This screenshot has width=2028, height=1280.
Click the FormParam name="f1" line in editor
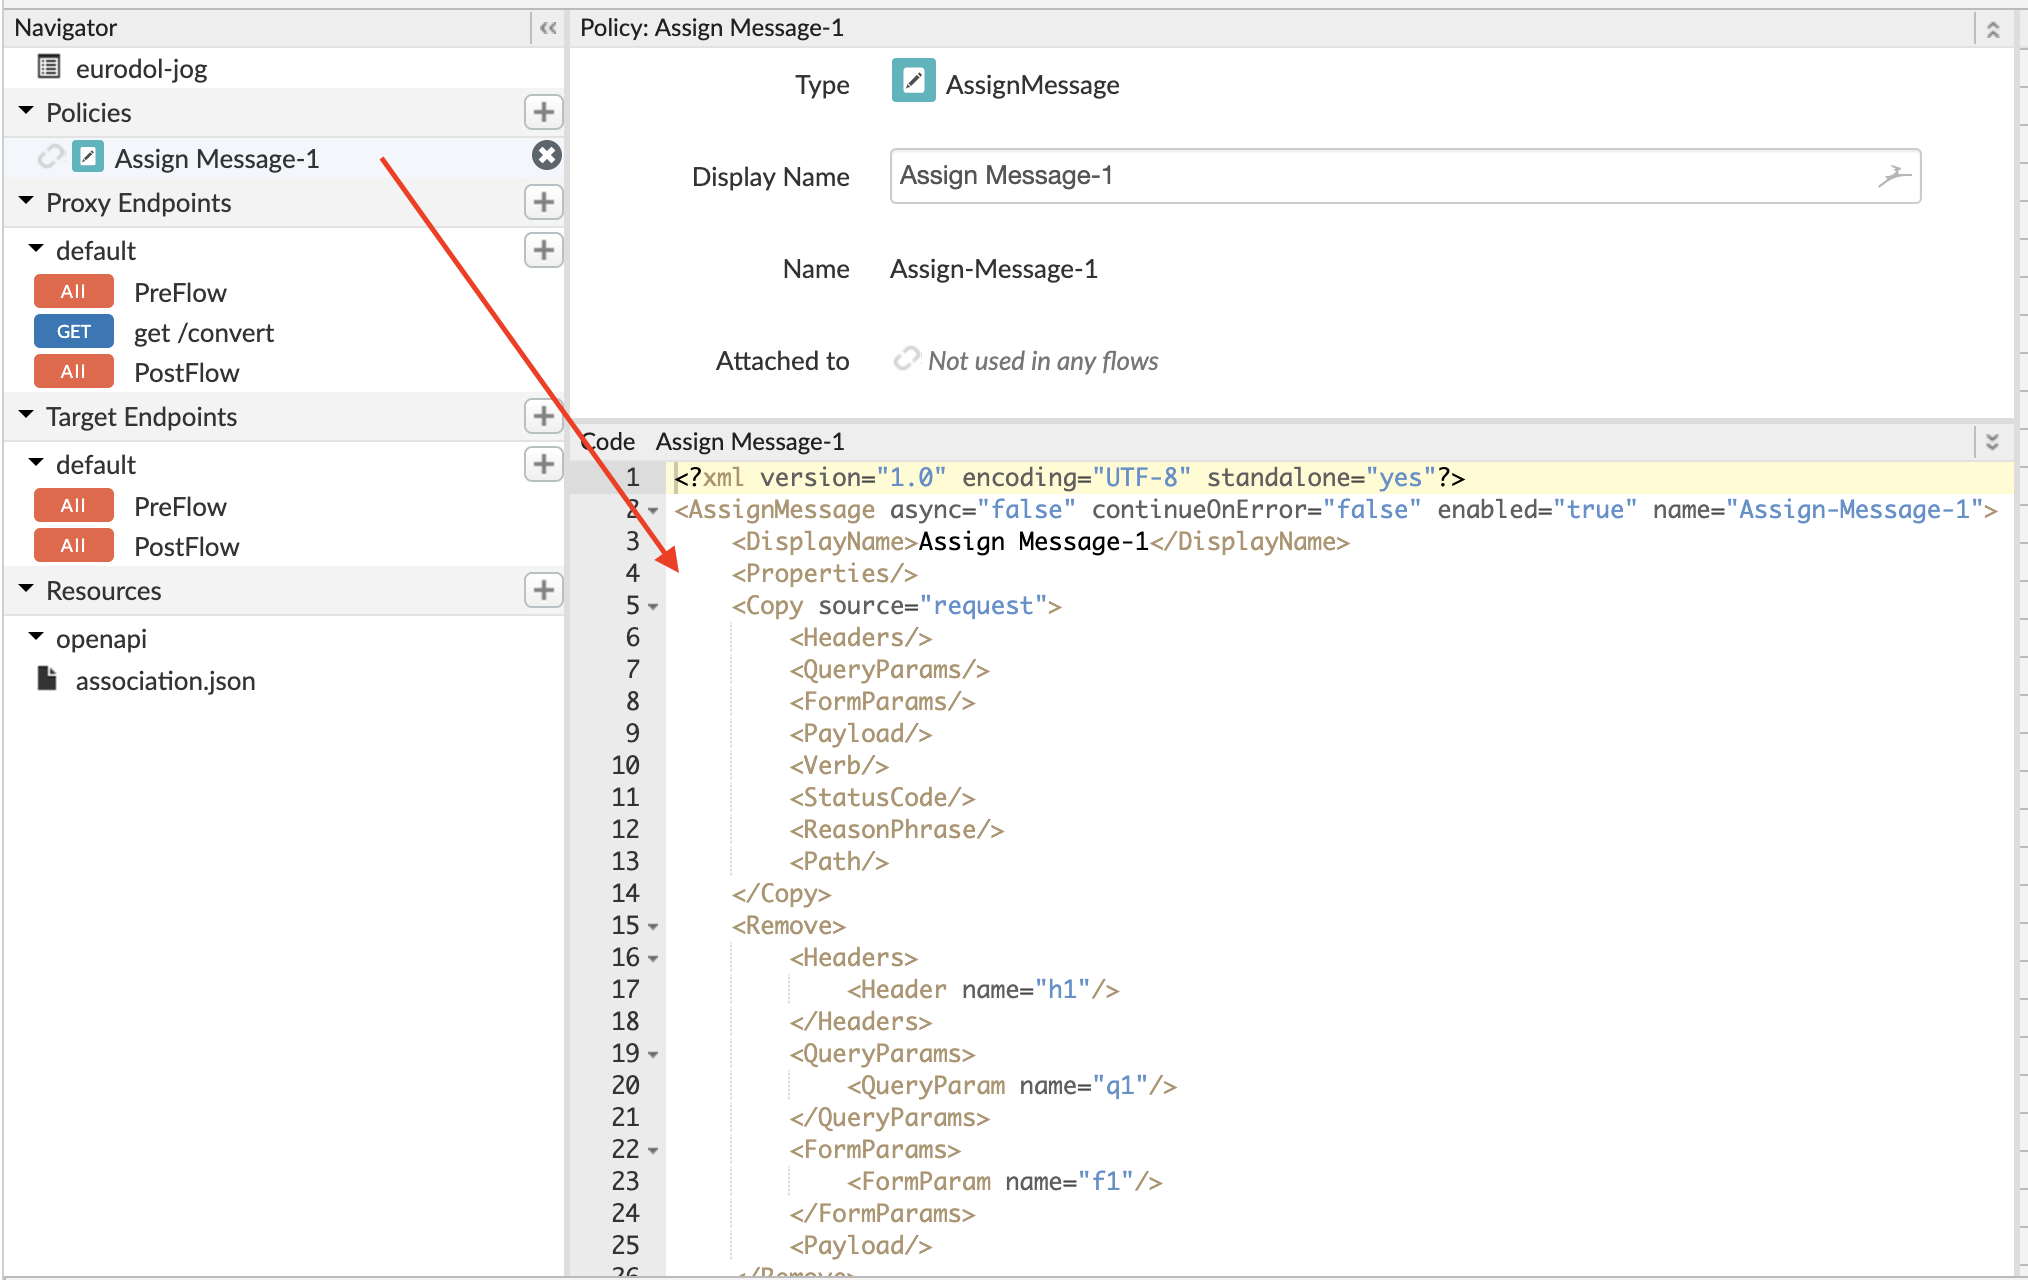point(1004,1182)
